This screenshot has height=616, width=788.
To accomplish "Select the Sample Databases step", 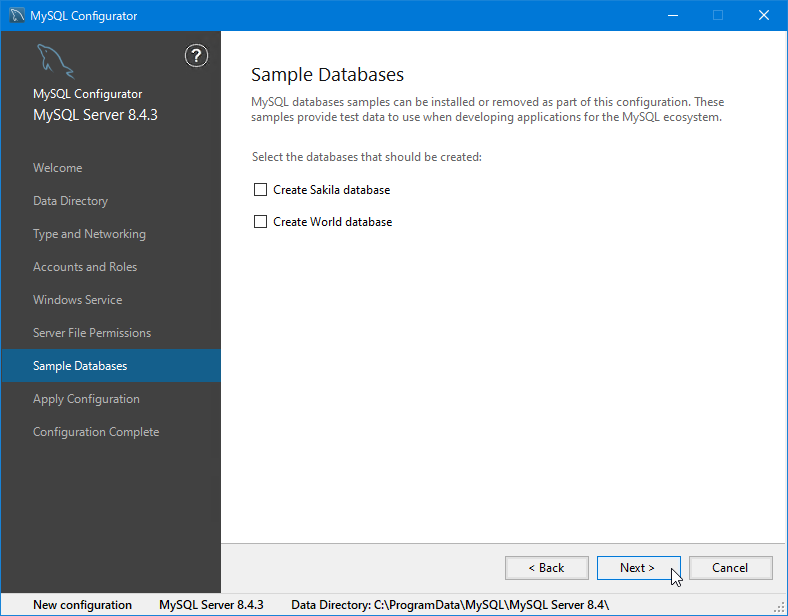I will [111, 366].
